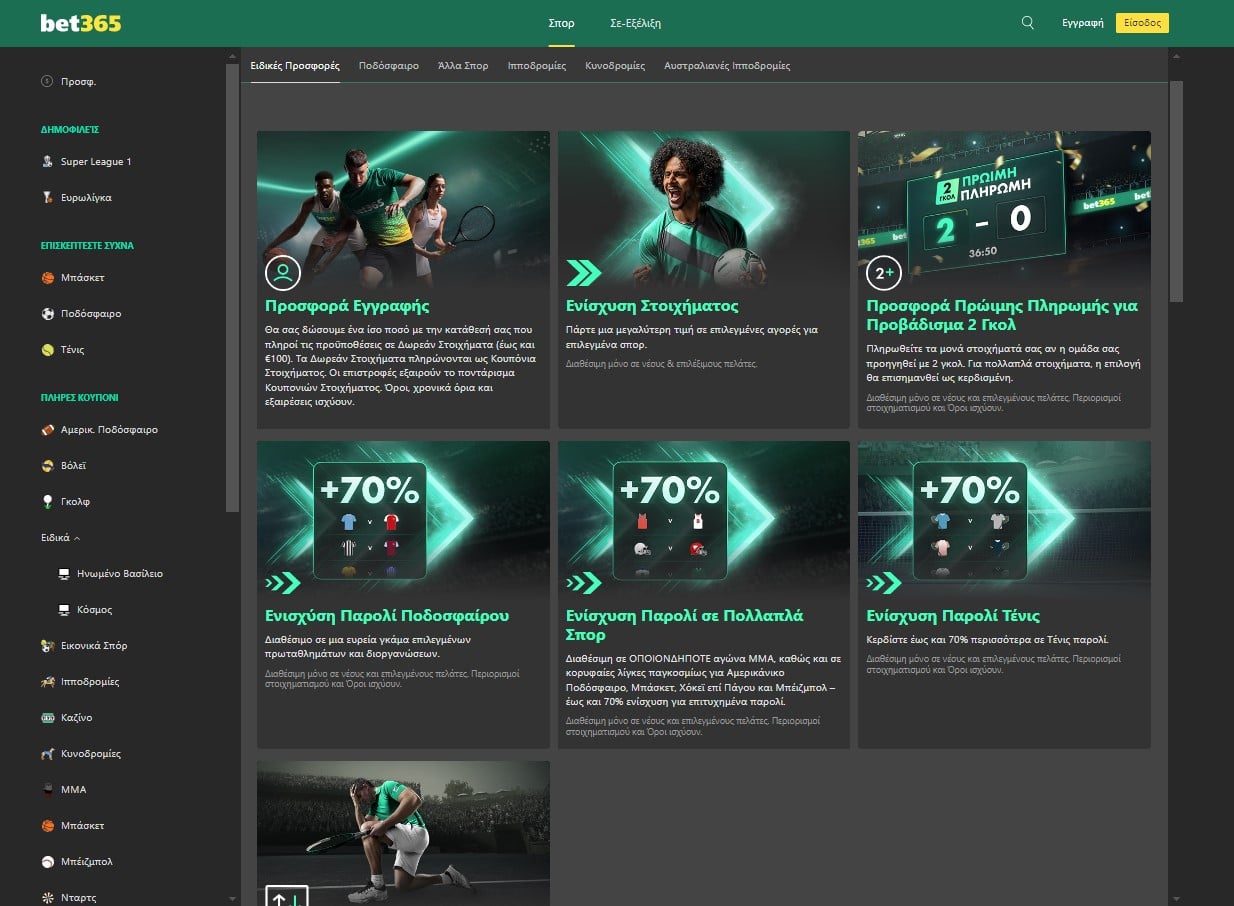Open Super League 1 sidebar icon

click(x=47, y=162)
